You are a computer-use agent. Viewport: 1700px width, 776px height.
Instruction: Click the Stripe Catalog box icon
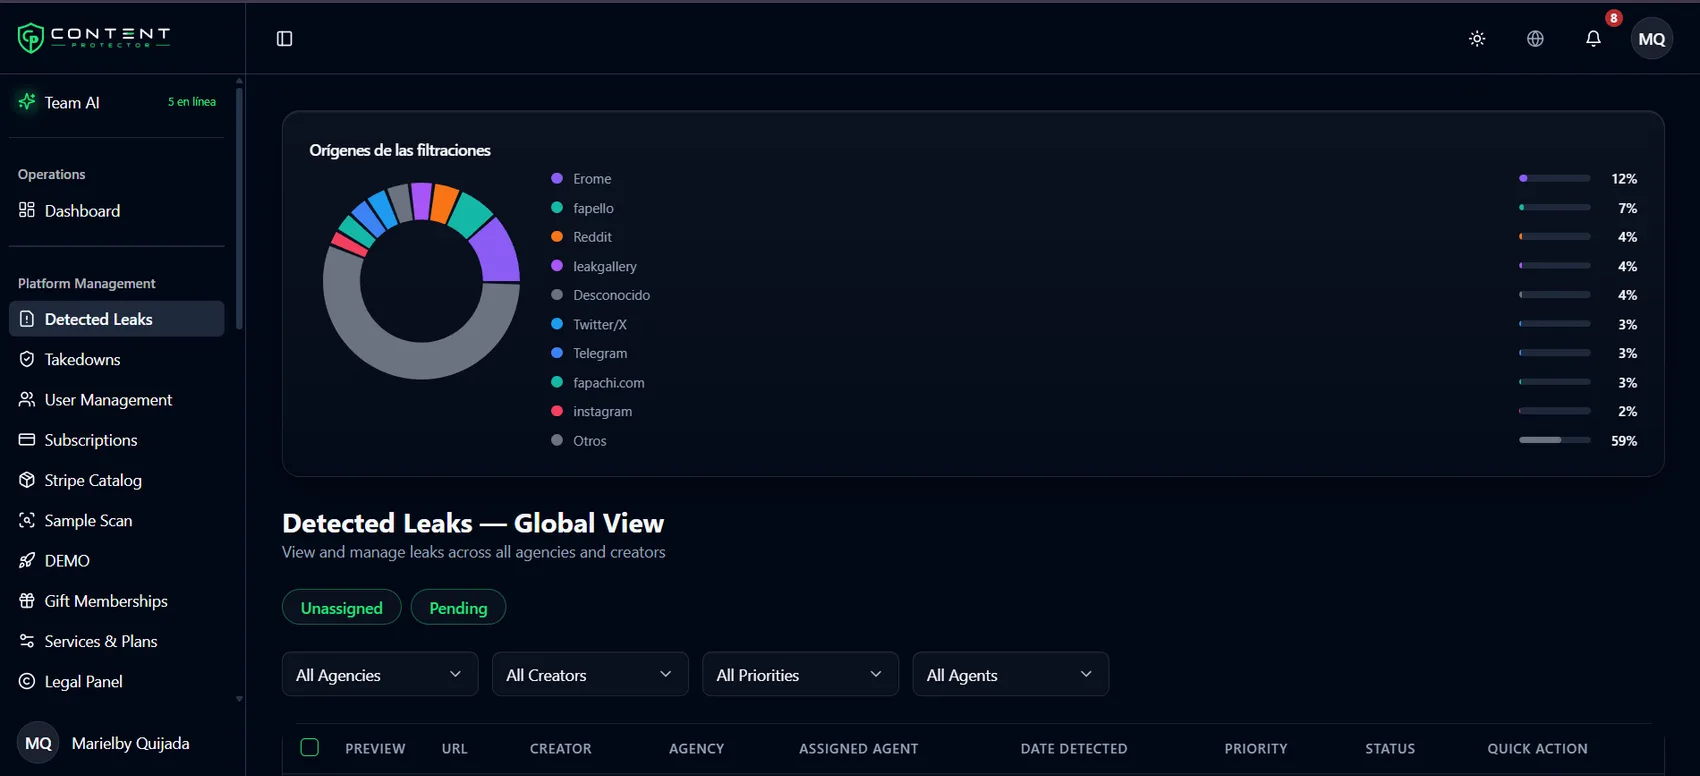[27, 480]
